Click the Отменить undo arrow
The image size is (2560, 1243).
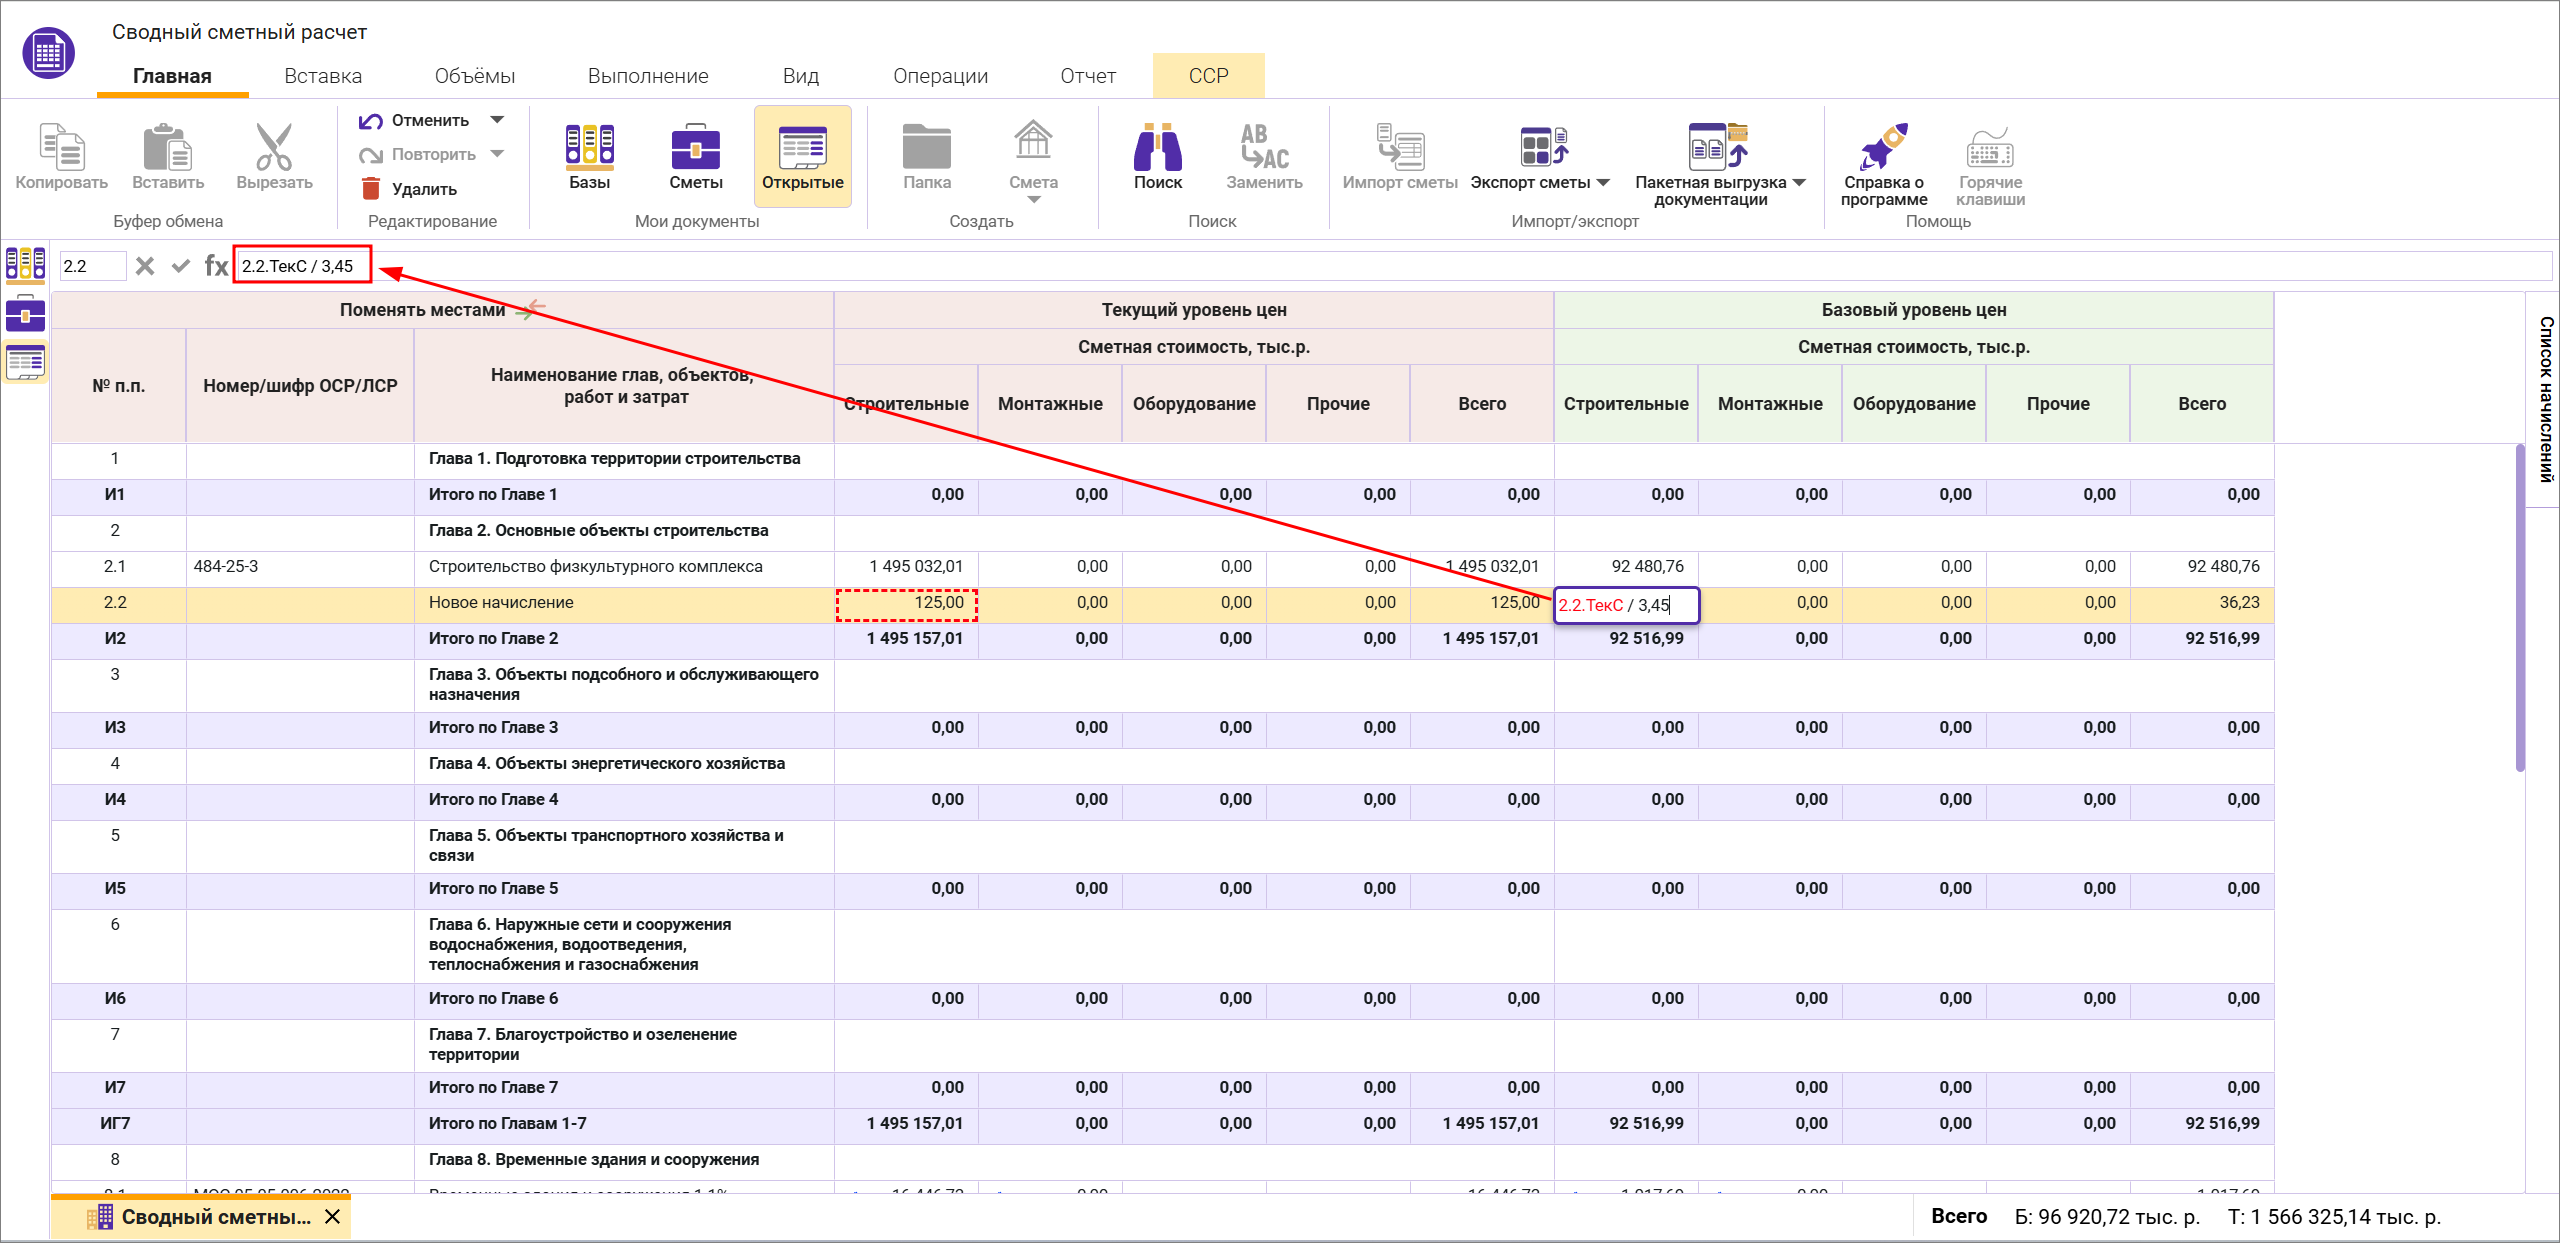click(371, 121)
